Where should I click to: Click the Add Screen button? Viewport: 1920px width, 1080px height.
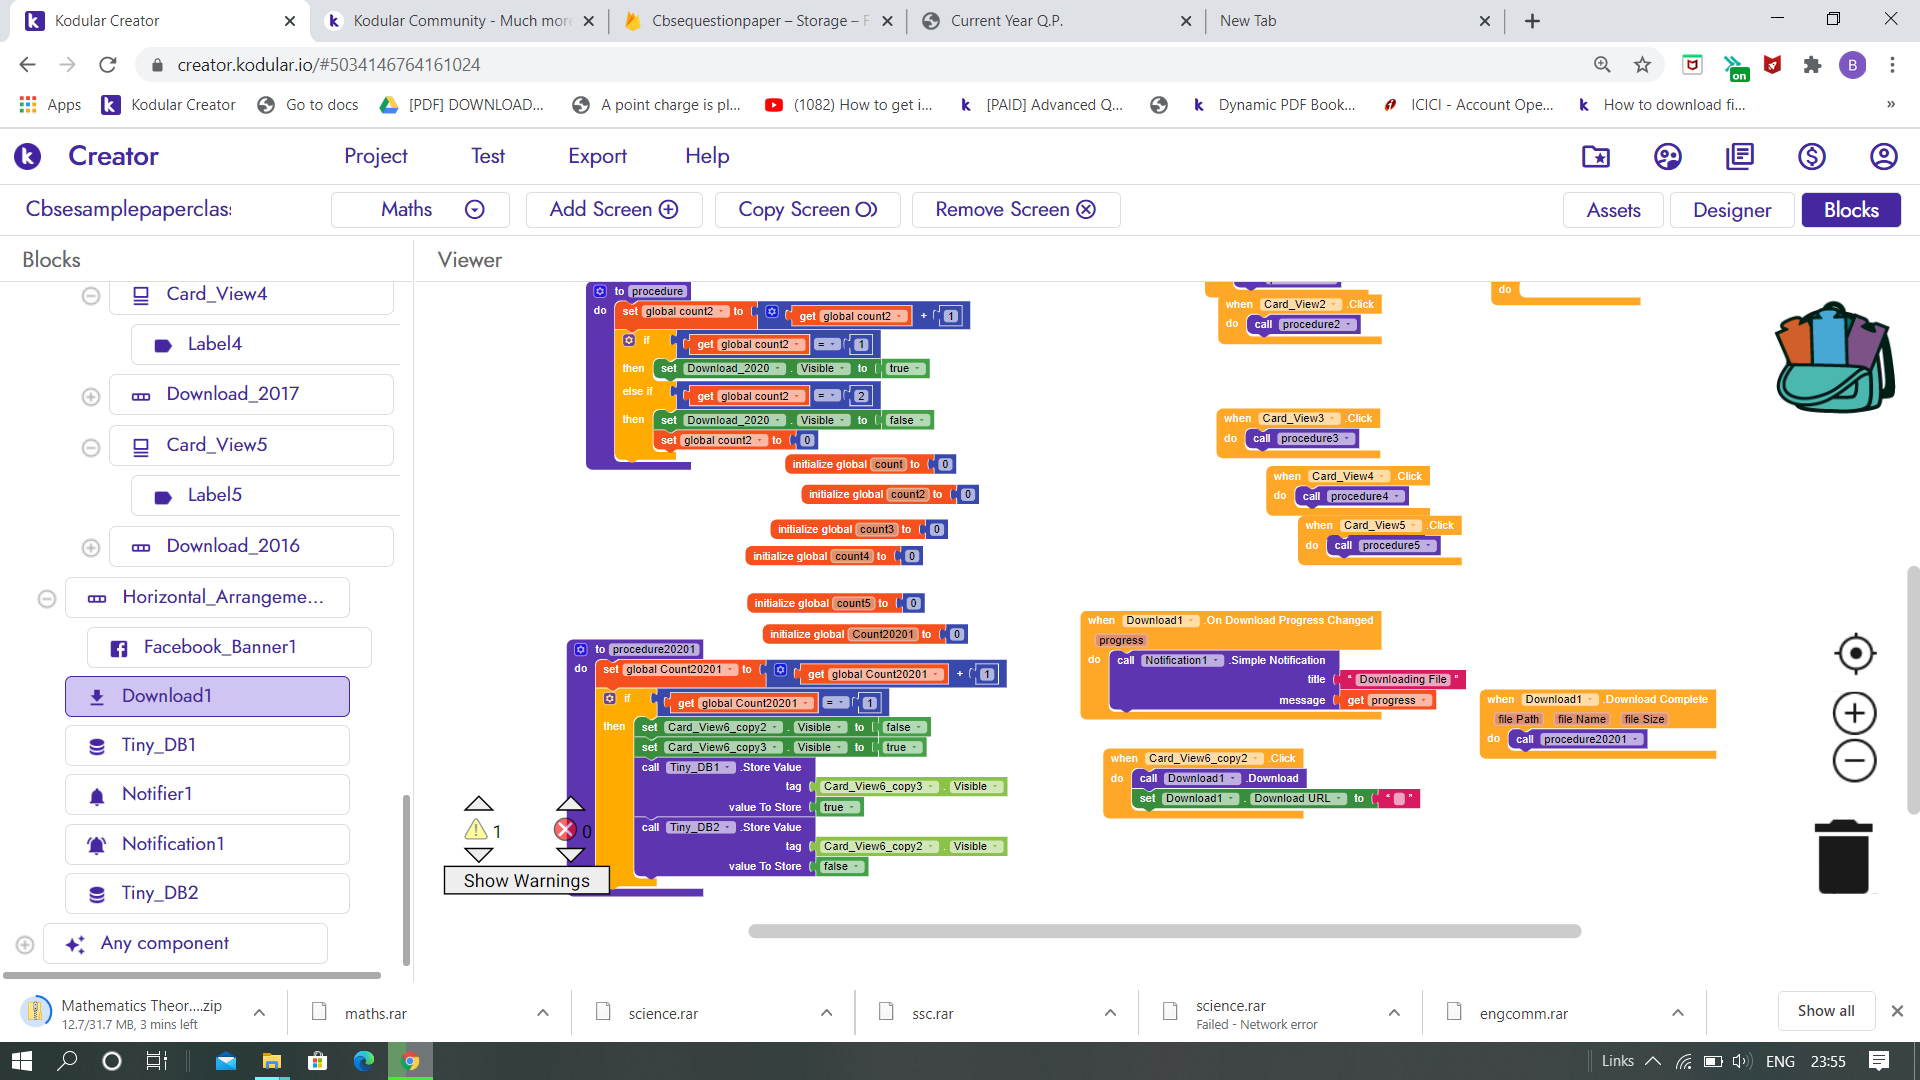613,210
